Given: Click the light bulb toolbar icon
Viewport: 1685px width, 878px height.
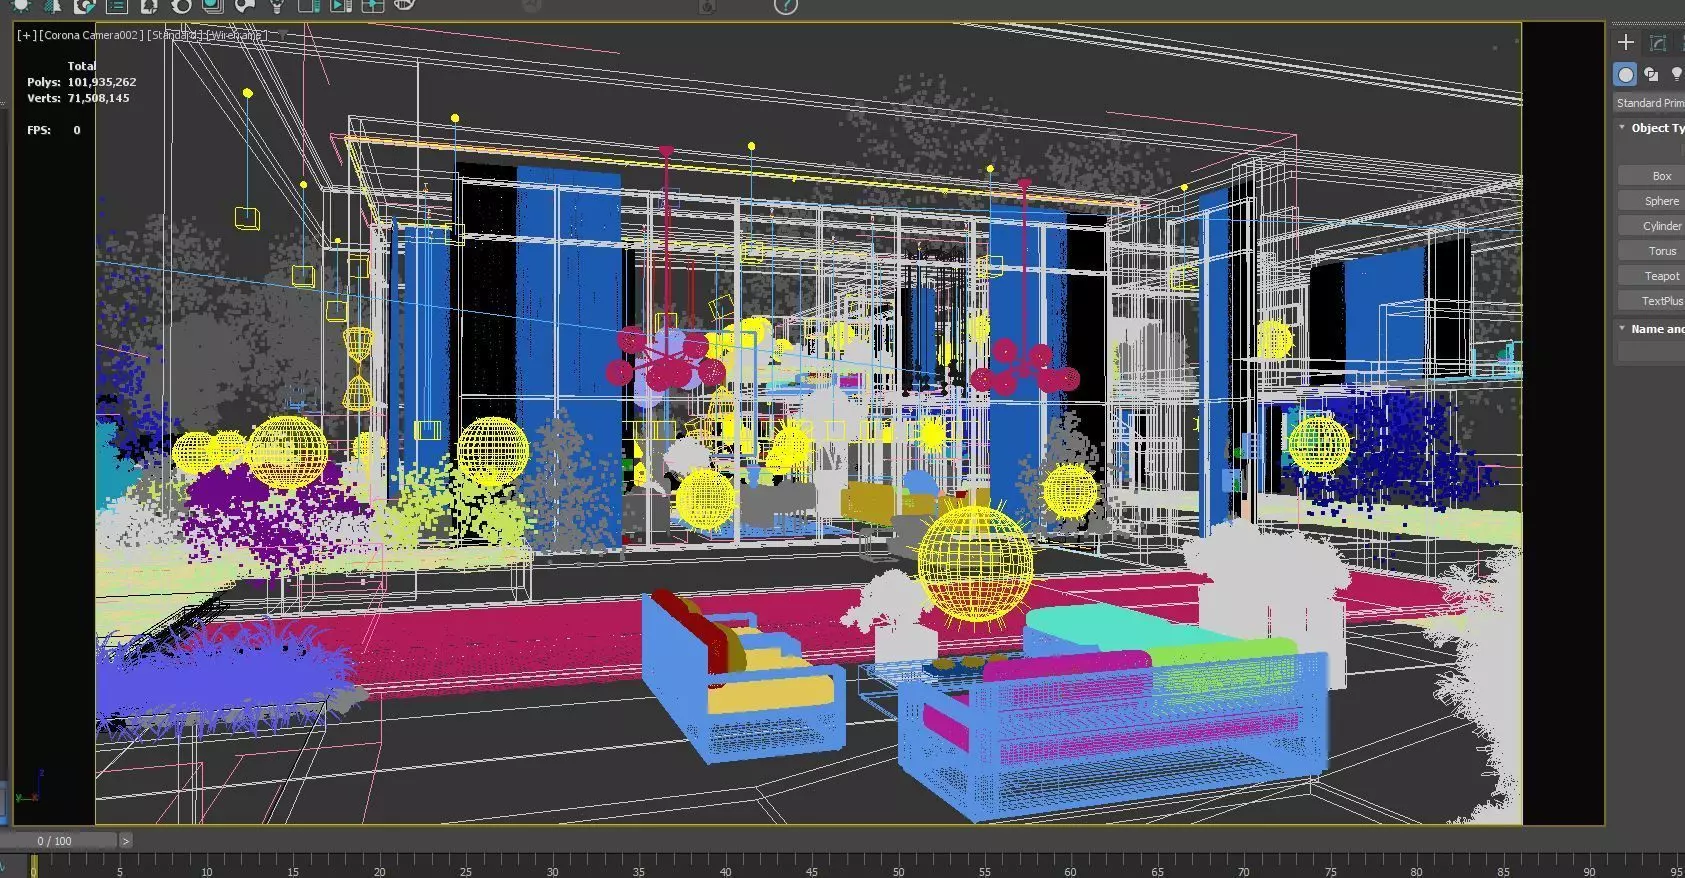Looking at the screenshot, I should click(x=277, y=5).
